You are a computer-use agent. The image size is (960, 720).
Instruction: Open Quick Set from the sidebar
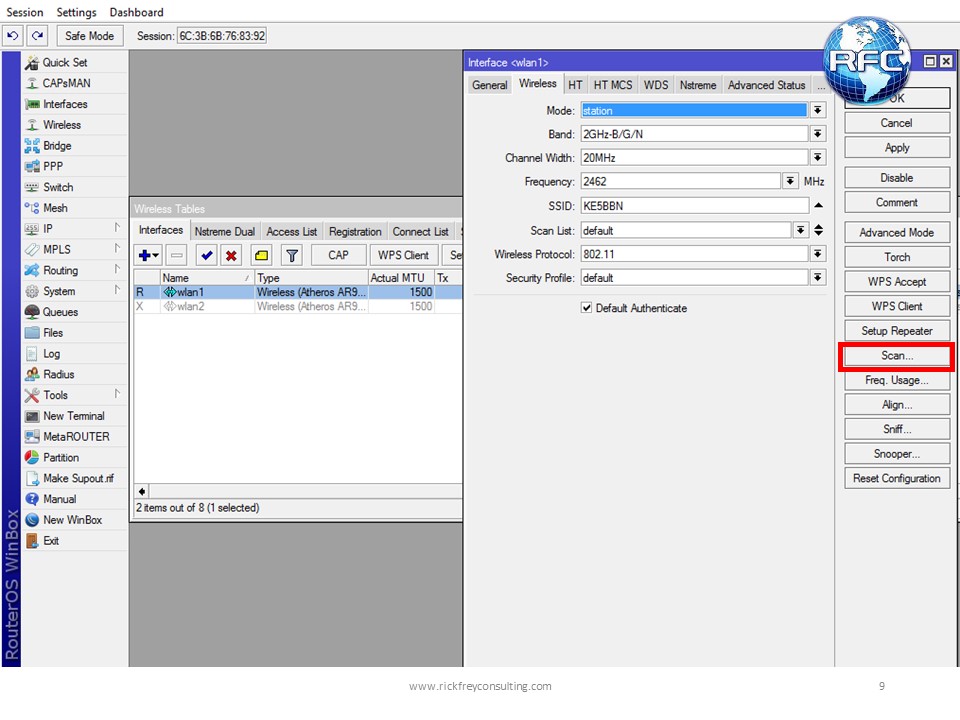point(64,62)
